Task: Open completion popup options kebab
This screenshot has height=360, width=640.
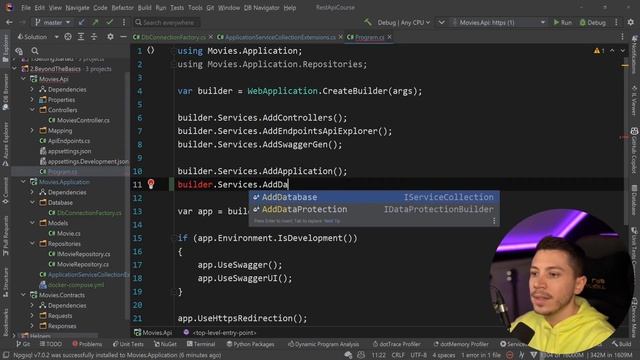Action: coord(494,221)
